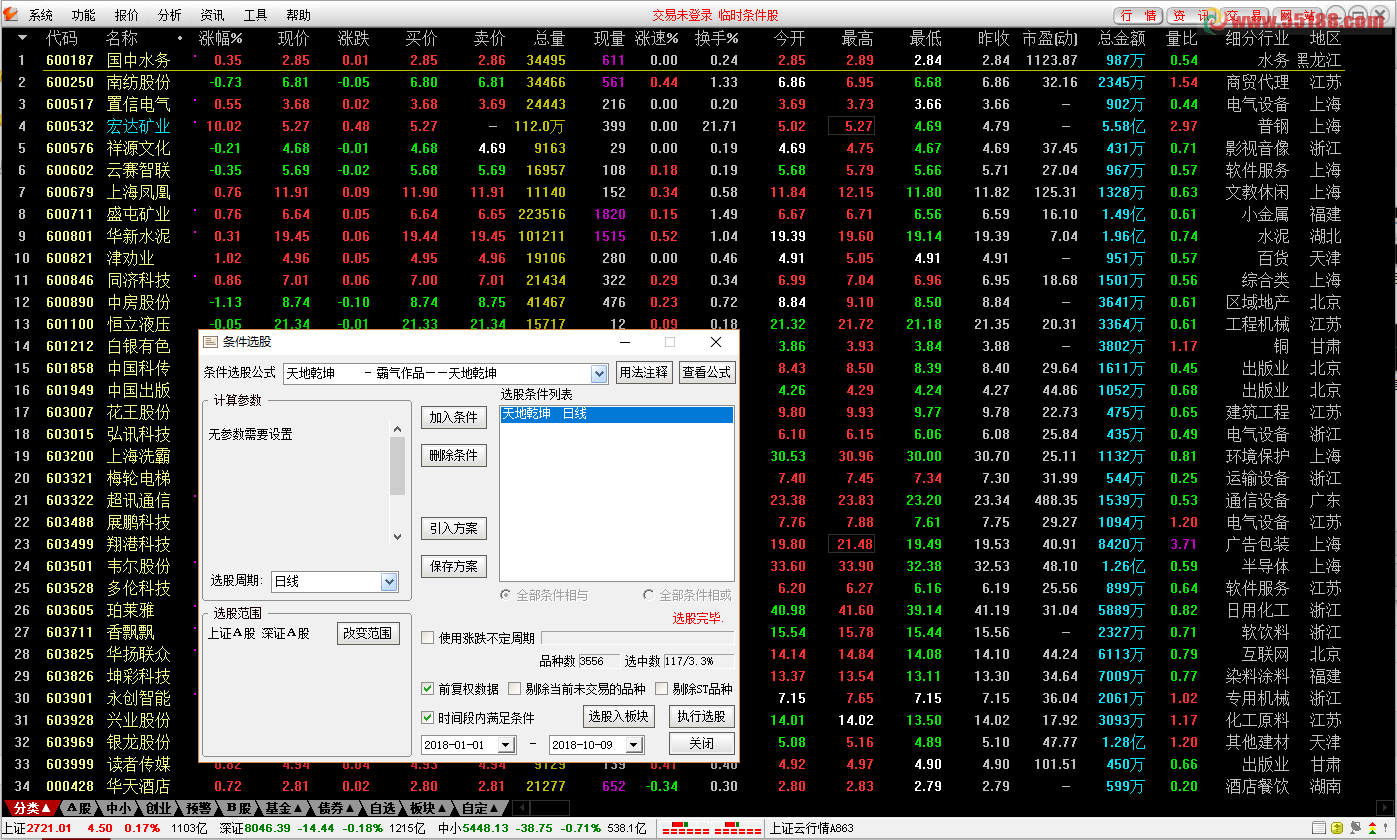
Task: Click the 加入条件 button
Action: (454, 417)
